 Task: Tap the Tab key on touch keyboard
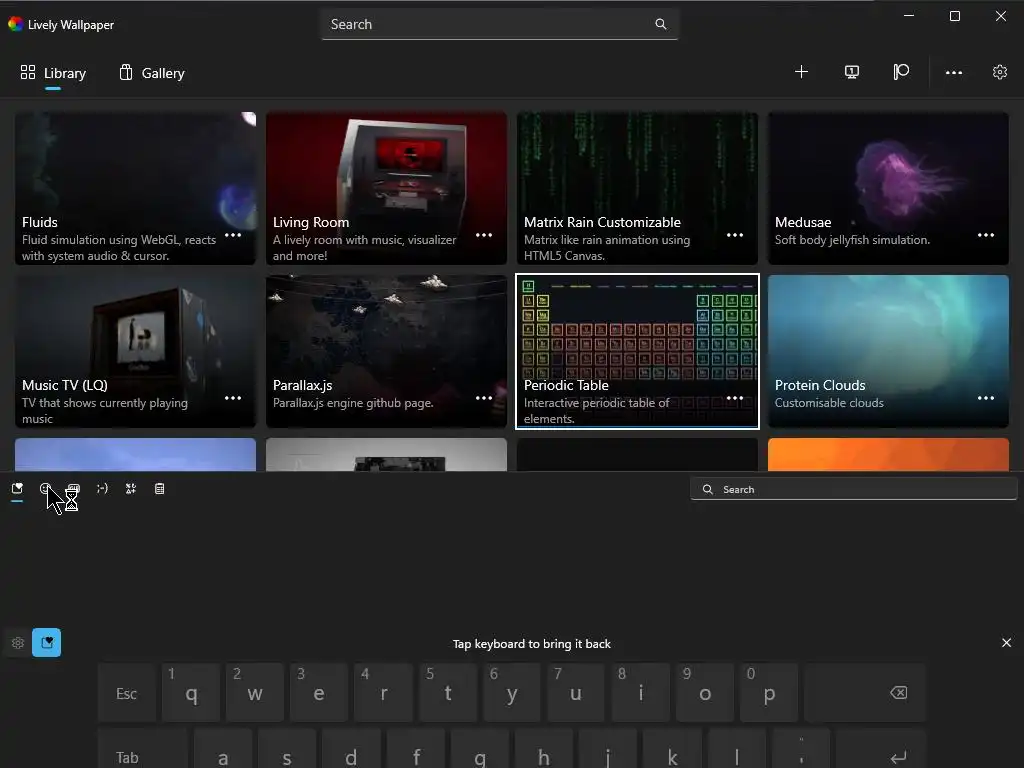(x=142, y=748)
